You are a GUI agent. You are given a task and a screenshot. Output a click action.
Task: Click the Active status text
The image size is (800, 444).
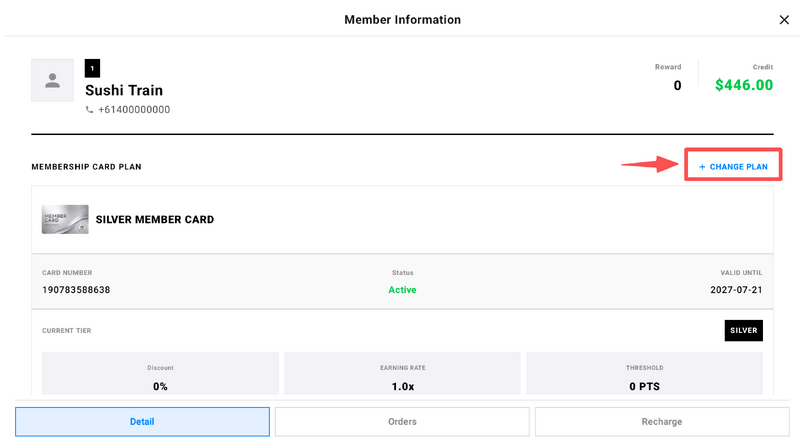point(402,290)
